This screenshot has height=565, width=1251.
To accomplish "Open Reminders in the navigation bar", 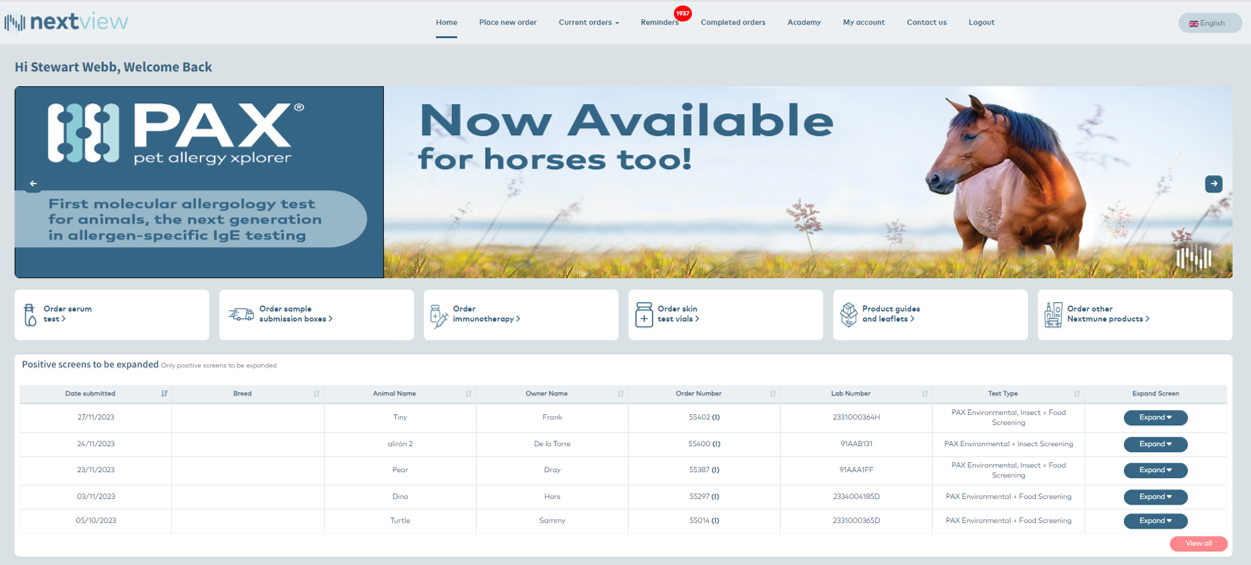I will (659, 22).
